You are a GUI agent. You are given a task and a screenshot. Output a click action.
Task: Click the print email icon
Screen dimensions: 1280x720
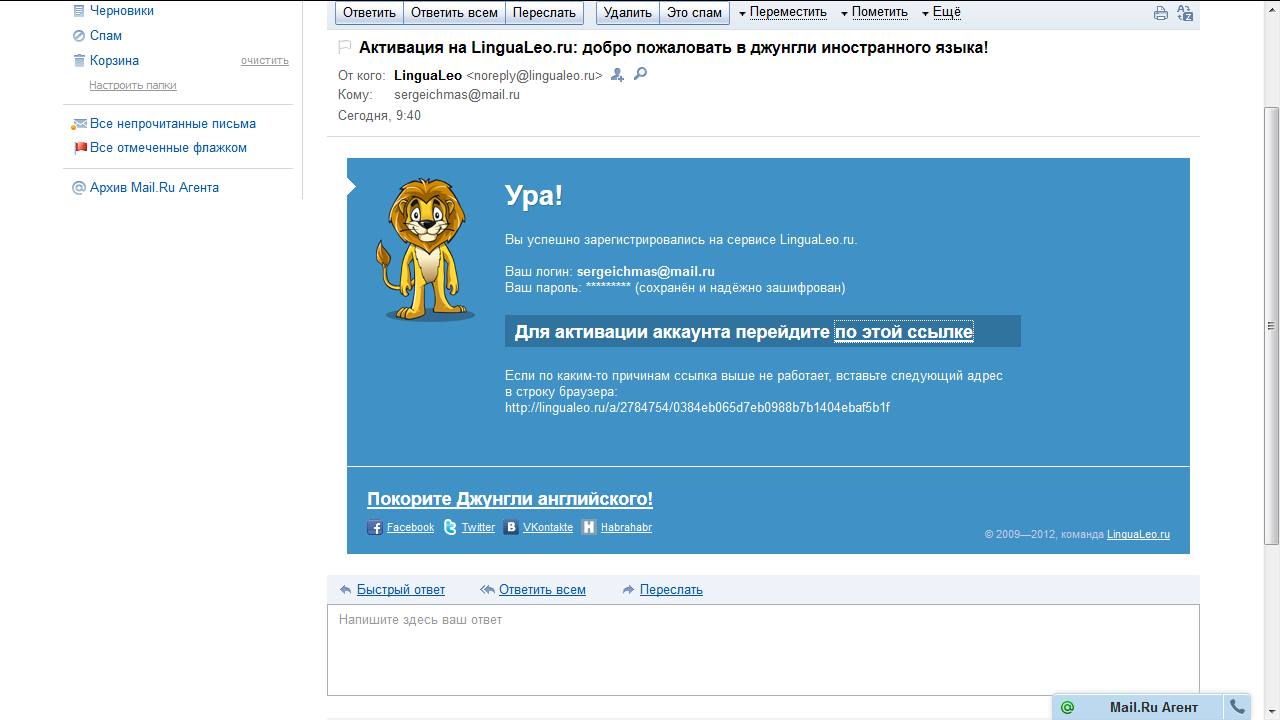1161,13
